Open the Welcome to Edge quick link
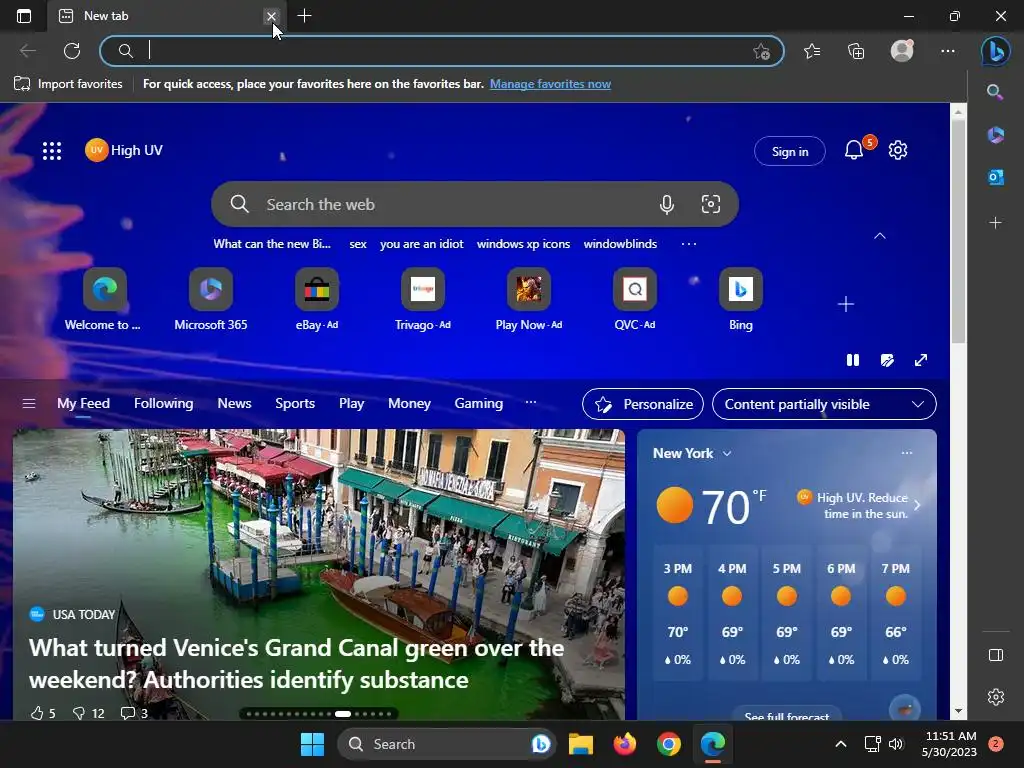 pos(104,300)
